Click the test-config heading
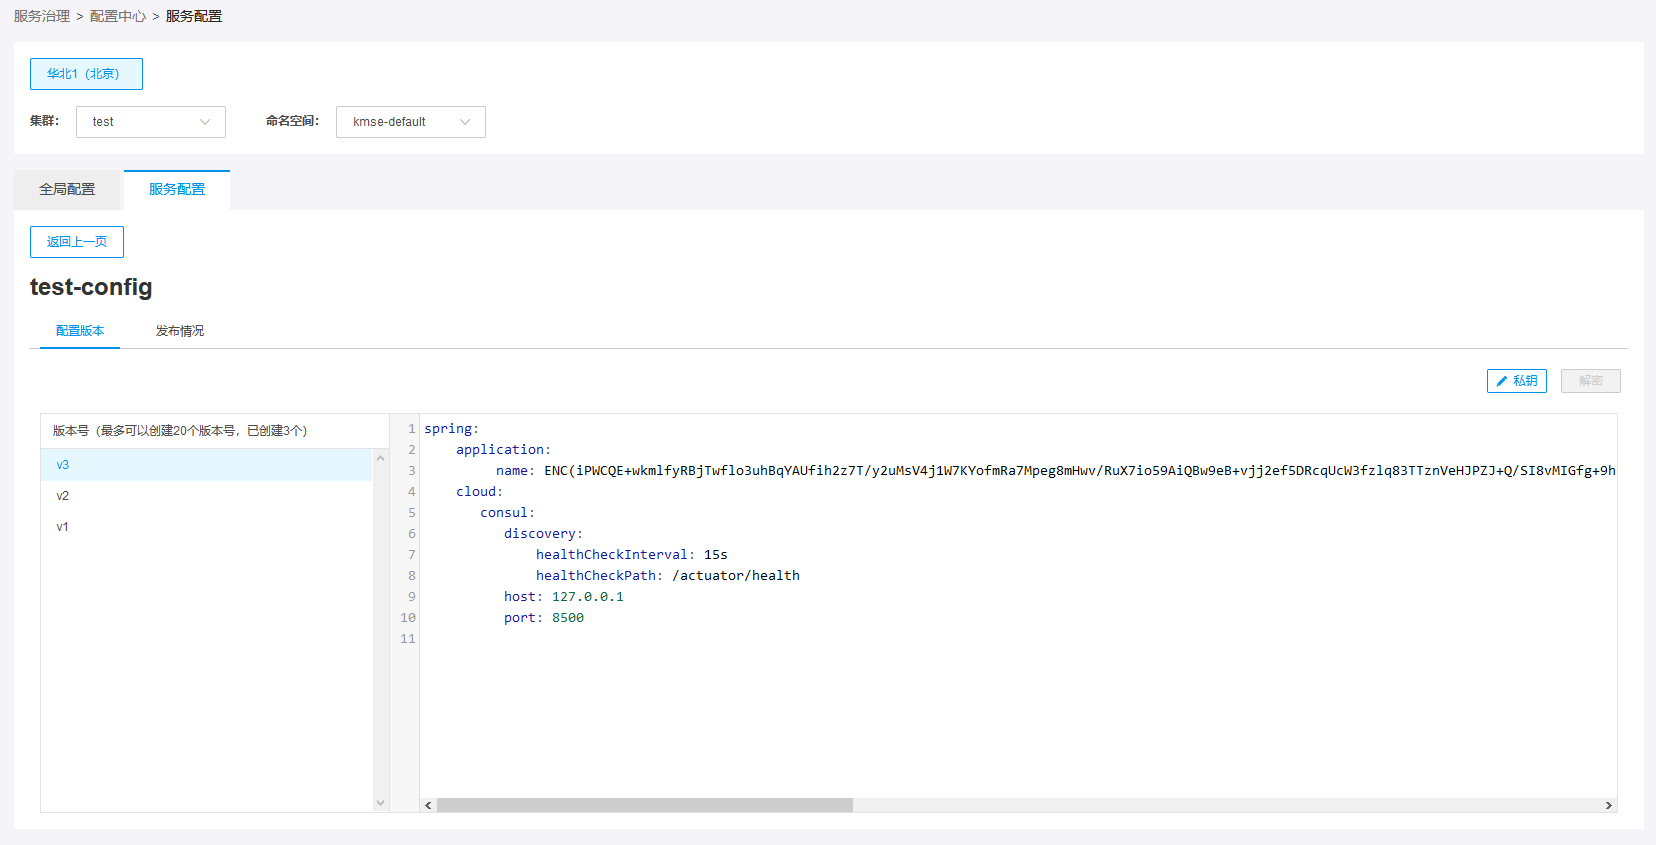Screen dimensions: 1656x845 (91, 287)
